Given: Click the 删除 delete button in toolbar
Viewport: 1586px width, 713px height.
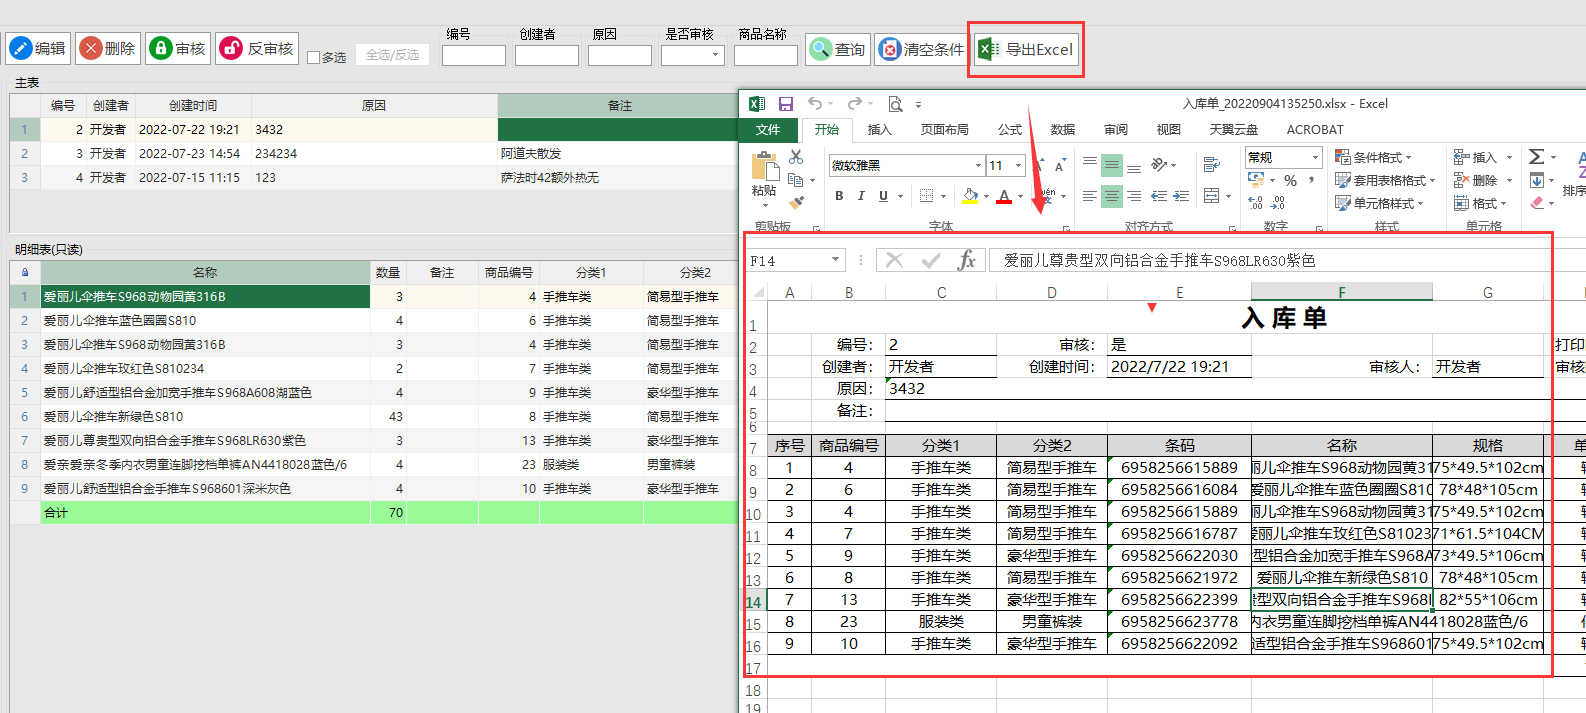Looking at the screenshot, I should 108,48.
